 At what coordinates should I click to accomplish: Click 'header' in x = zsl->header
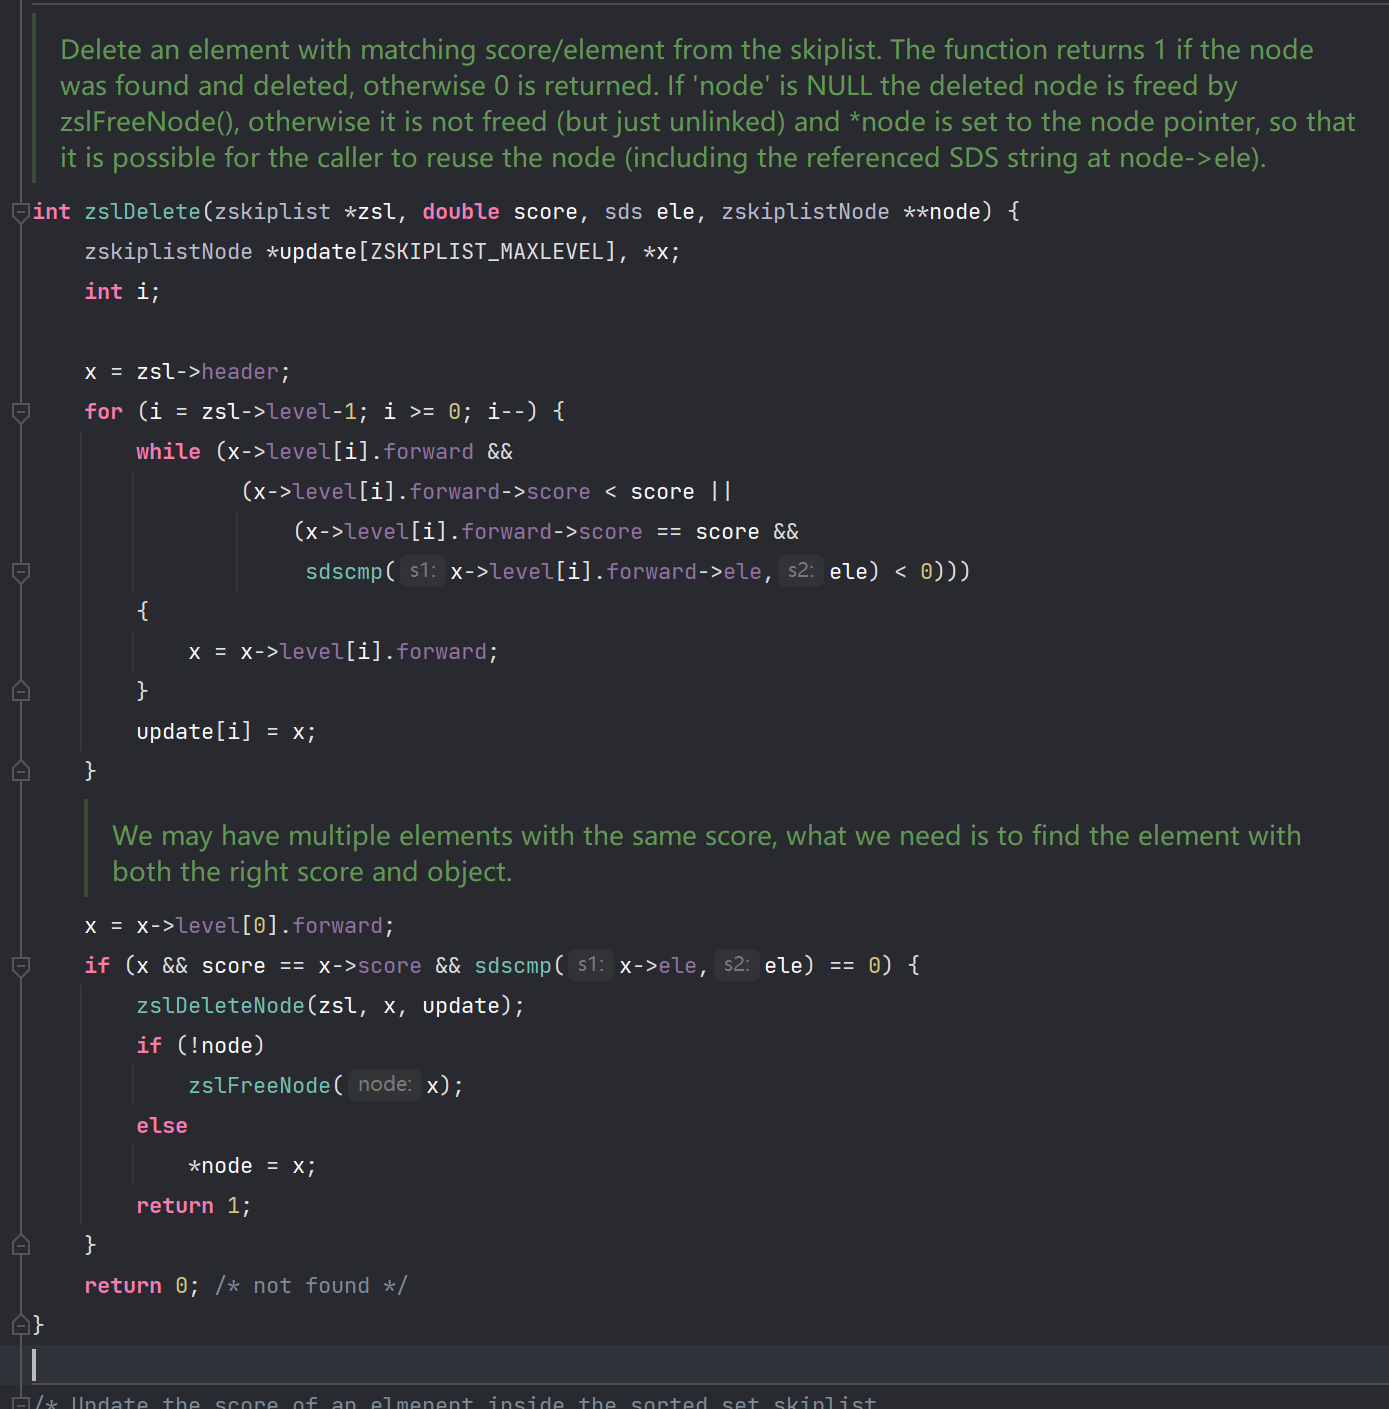240,372
